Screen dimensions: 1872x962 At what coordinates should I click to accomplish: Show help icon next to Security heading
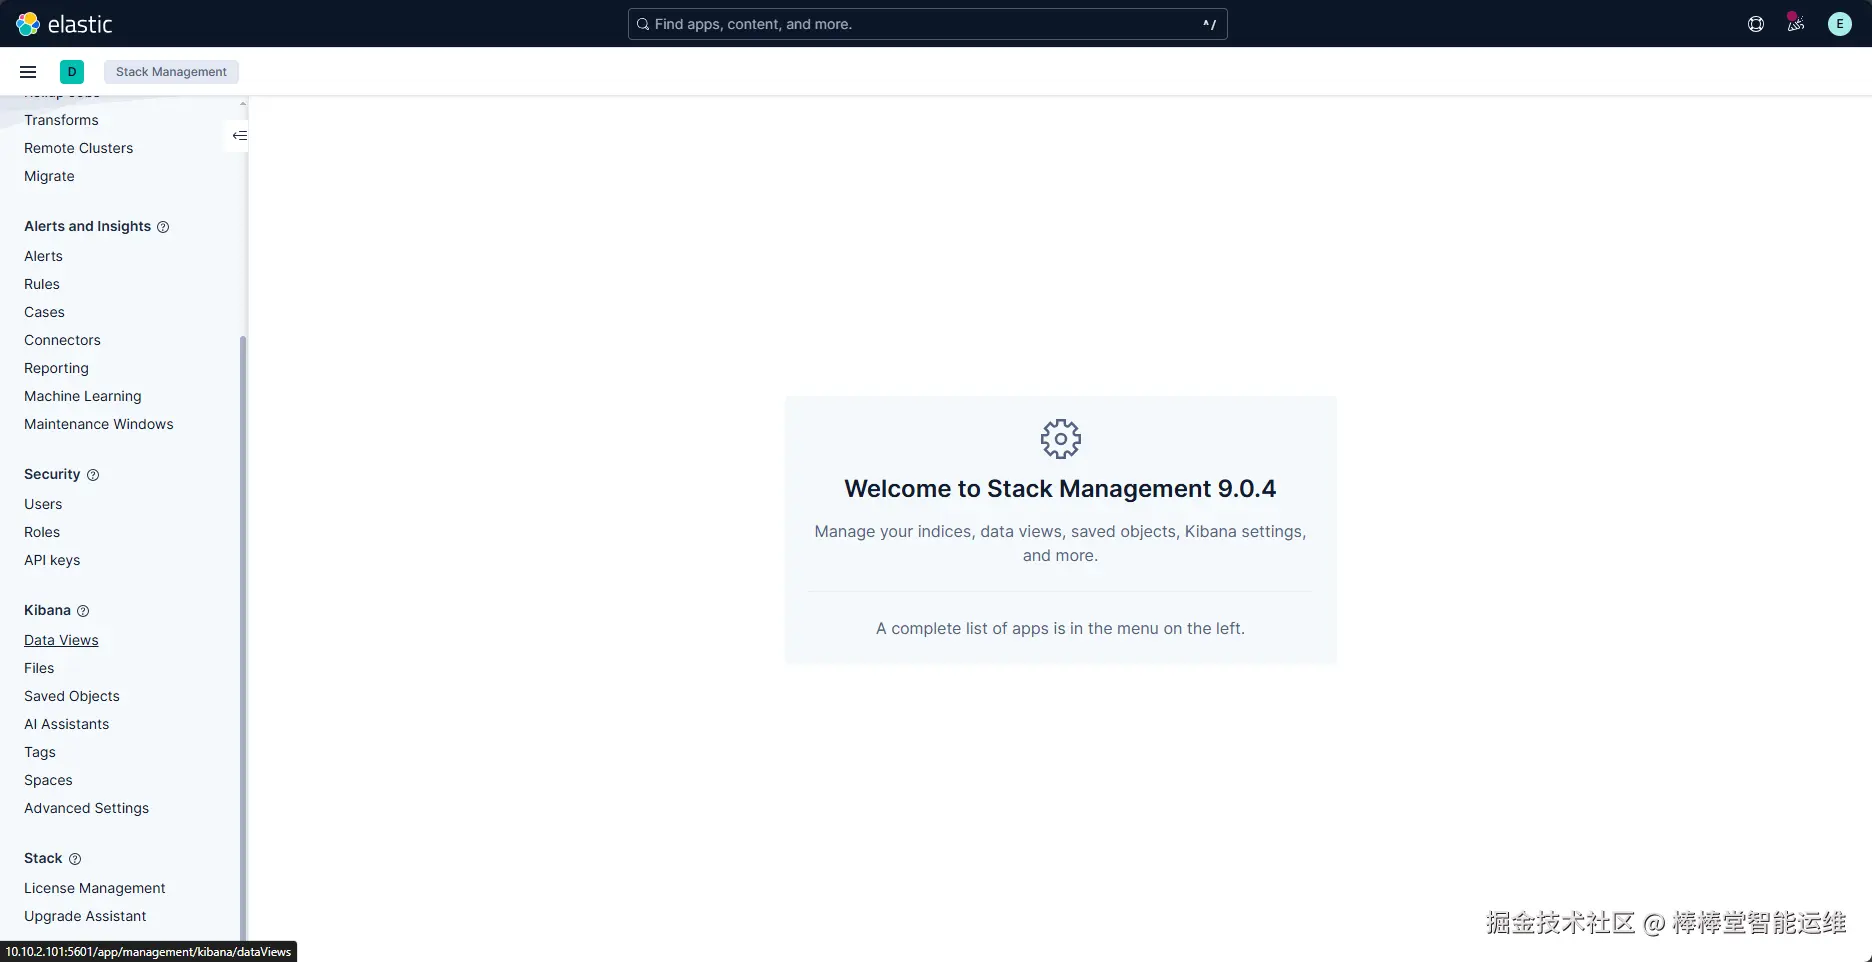click(93, 475)
